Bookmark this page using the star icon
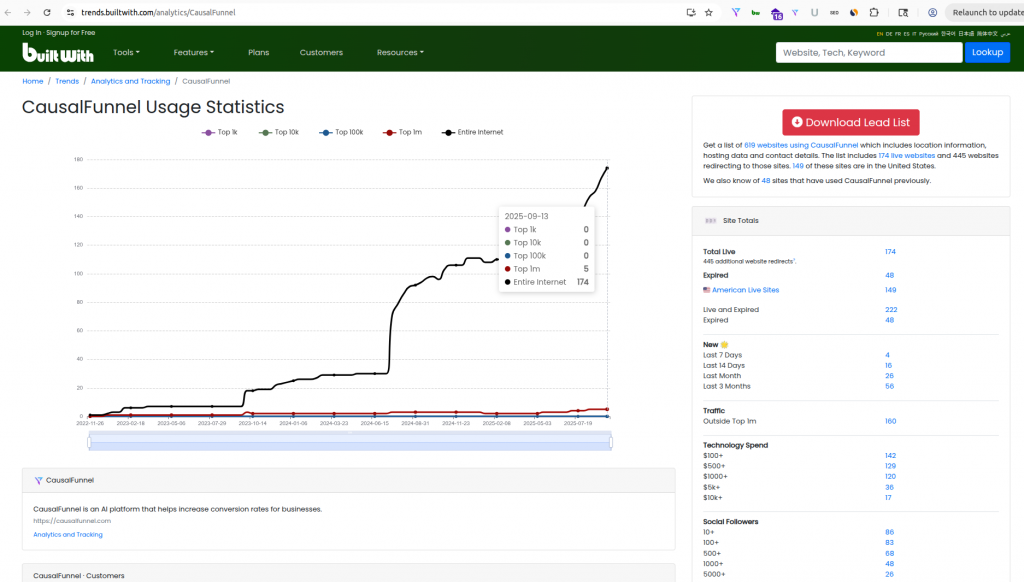Image resolution: width=1024 pixels, height=582 pixels. [709, 12]
